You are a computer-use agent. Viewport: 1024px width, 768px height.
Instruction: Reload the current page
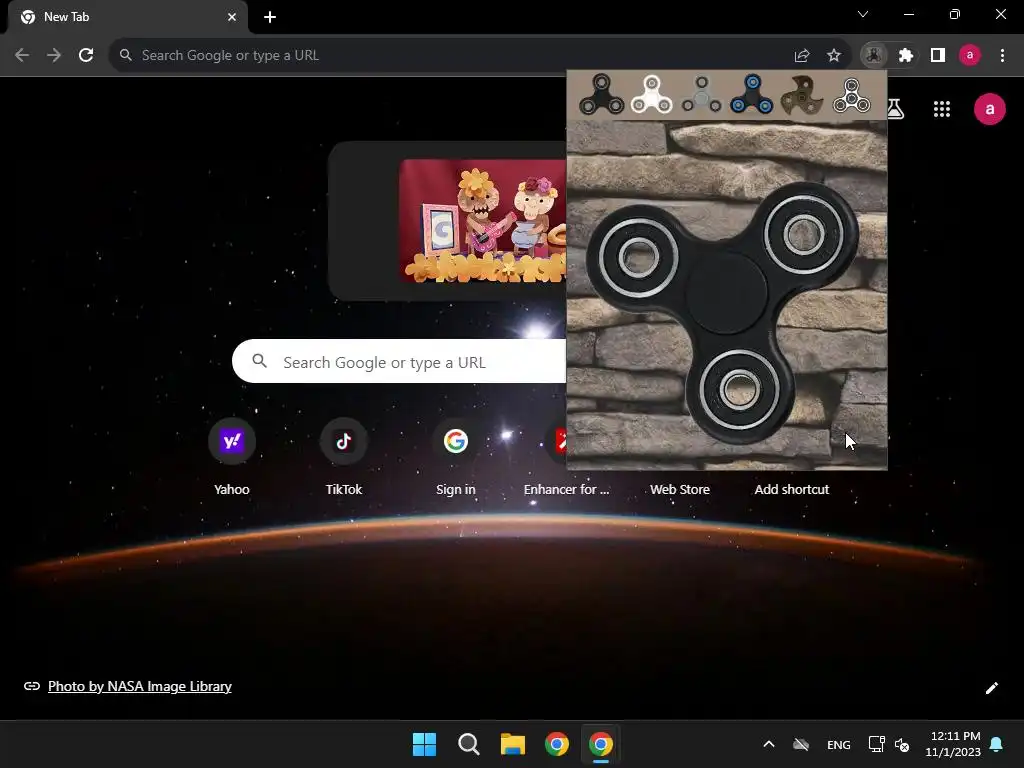(86, 56)
